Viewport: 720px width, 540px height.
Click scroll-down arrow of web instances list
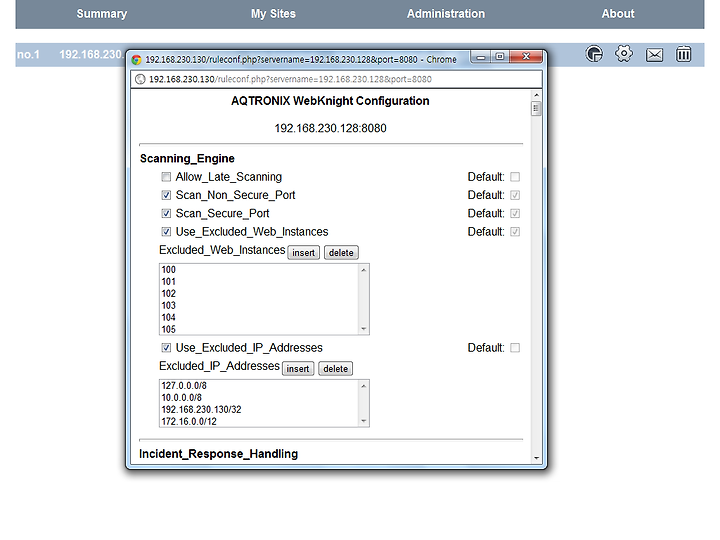(364, 329)
